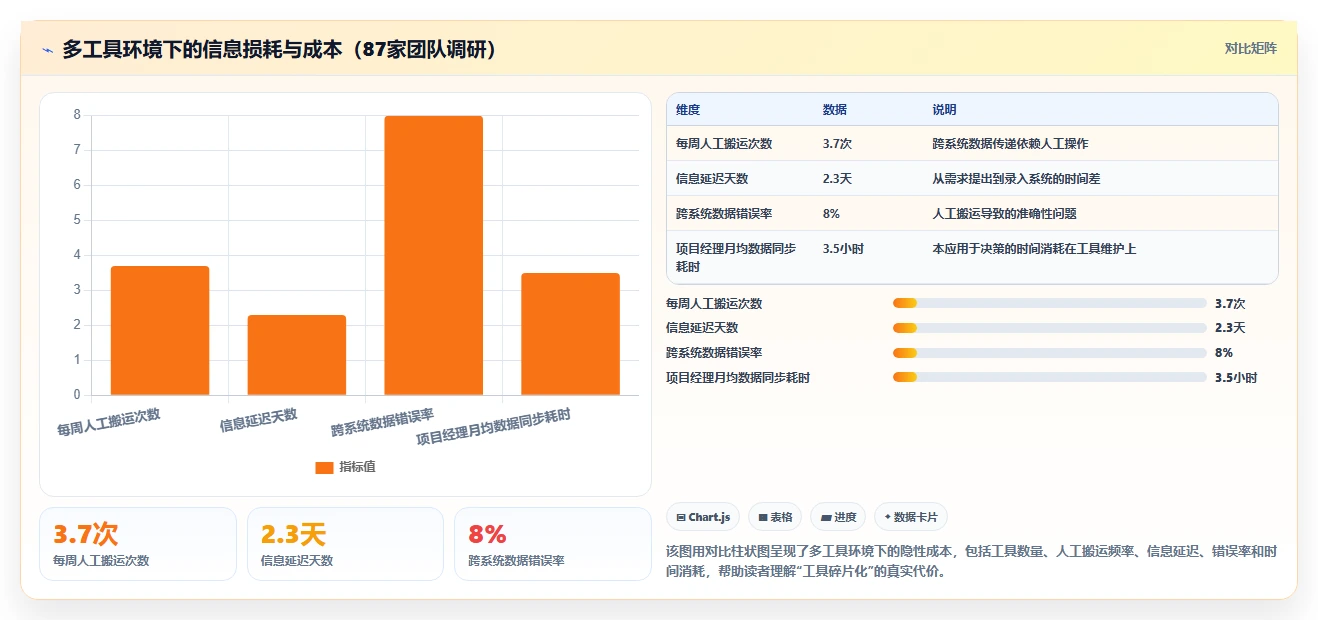Click the lightning icon beside the title
1318x620 pixels.
click(47, 50)
